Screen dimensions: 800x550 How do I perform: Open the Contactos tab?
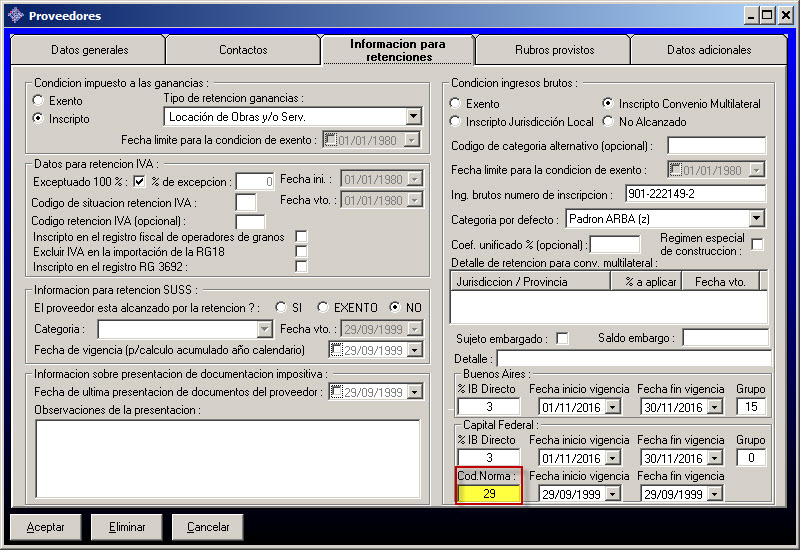243,50
